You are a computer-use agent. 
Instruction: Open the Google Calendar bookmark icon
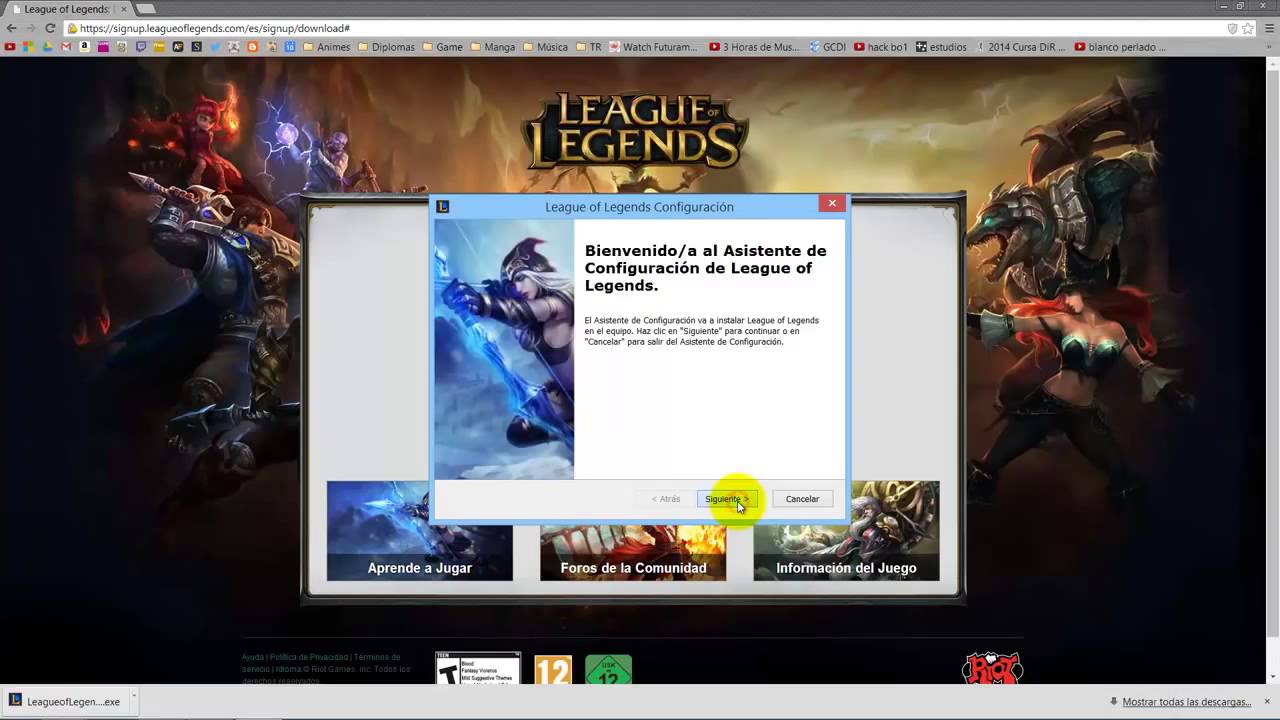pos(290,47)
